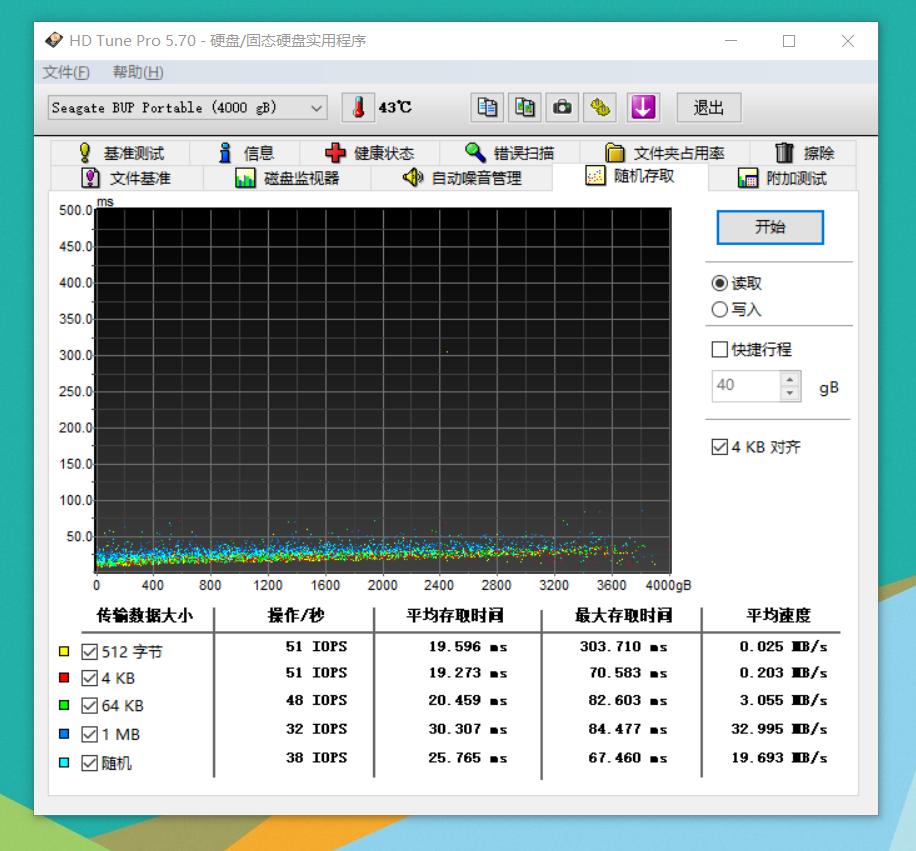Toggle the 4 KB 对齐 alignment checkbox
Screen dimensions: 916x851
pyautogui.click(x=719, y=447)
